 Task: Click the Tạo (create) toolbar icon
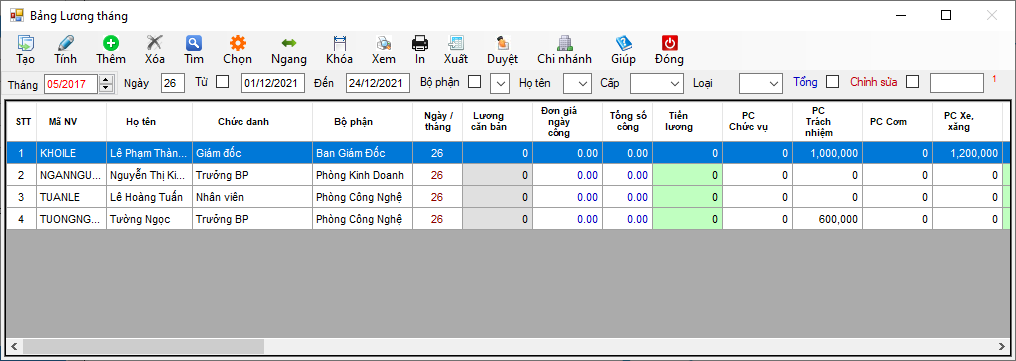click(x=26, y=43)
